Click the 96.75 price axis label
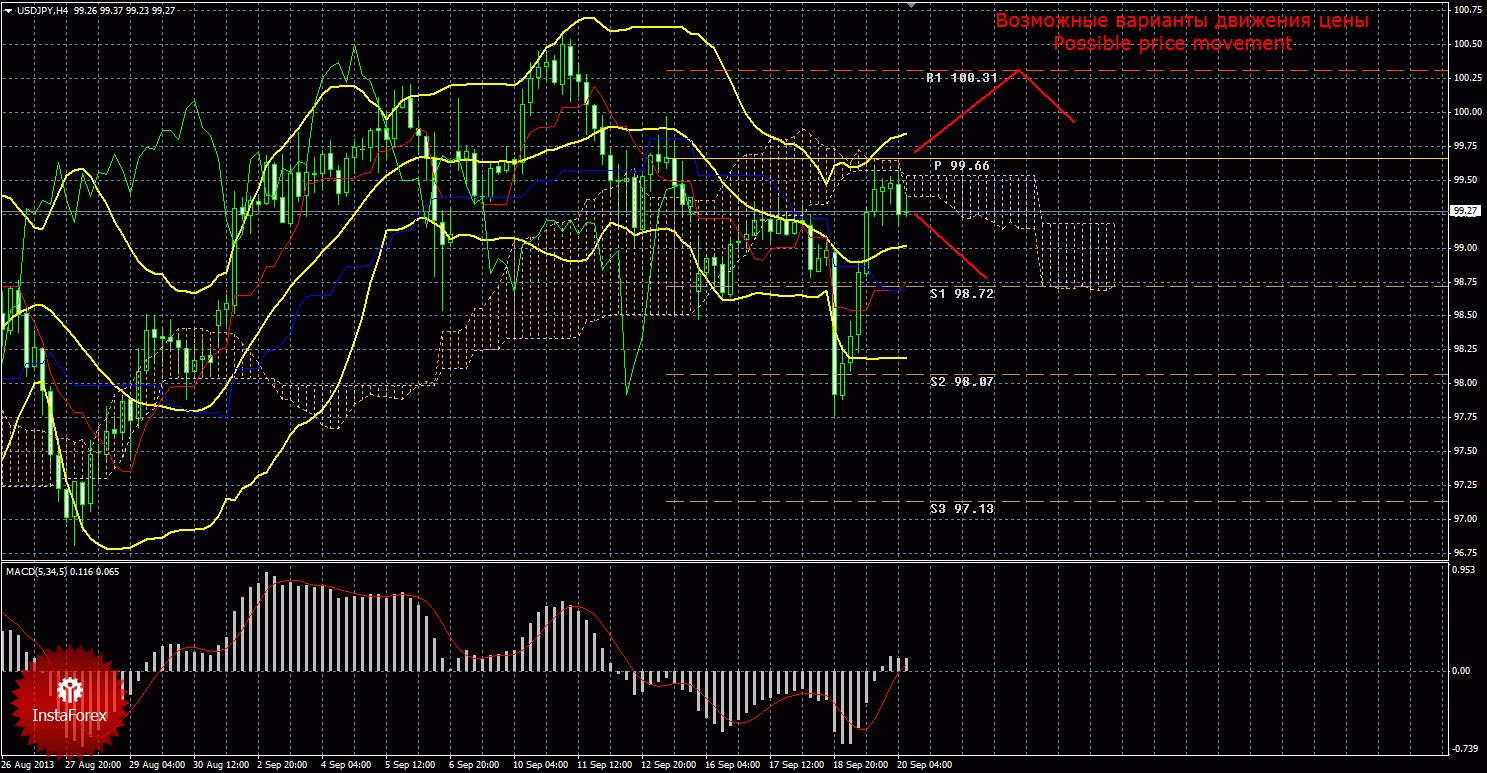 [1465, 553]
